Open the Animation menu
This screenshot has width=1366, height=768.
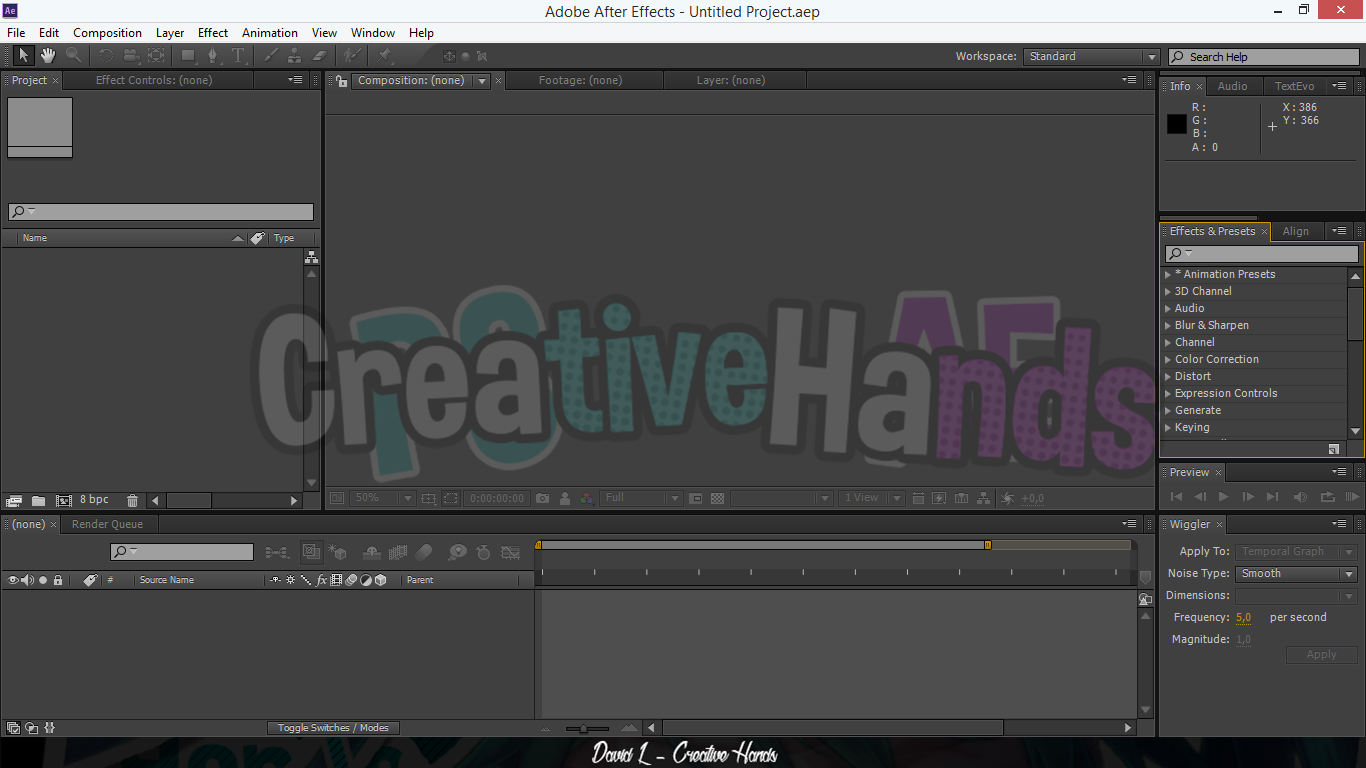pos(270,33)
